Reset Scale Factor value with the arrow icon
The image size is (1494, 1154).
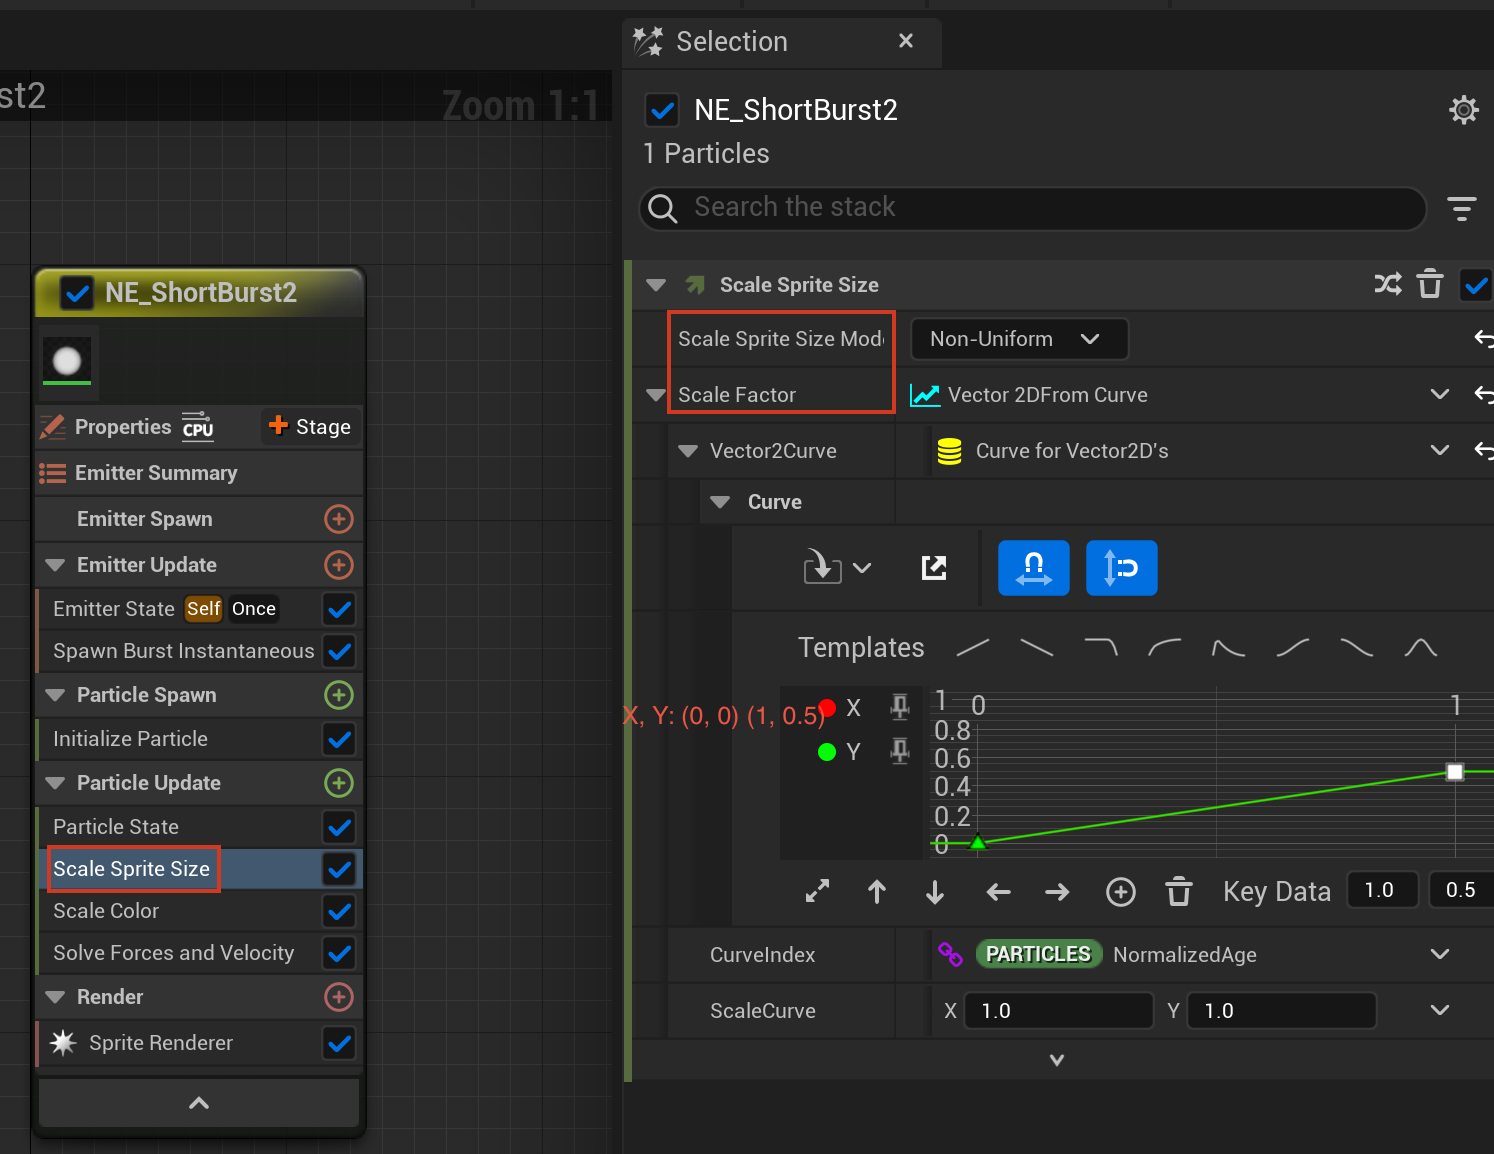[x=1484, y=395]
